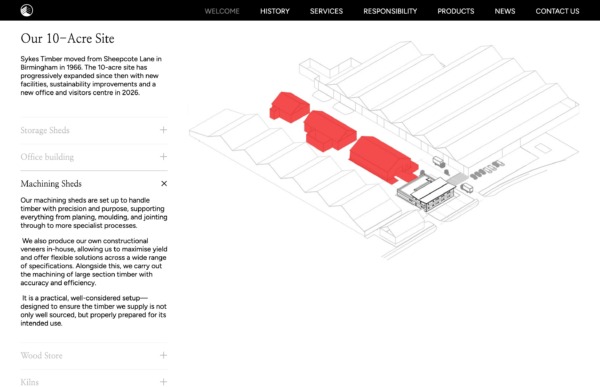Select the Storage Sheds heading
600x387 pixels.
point(45,130)
